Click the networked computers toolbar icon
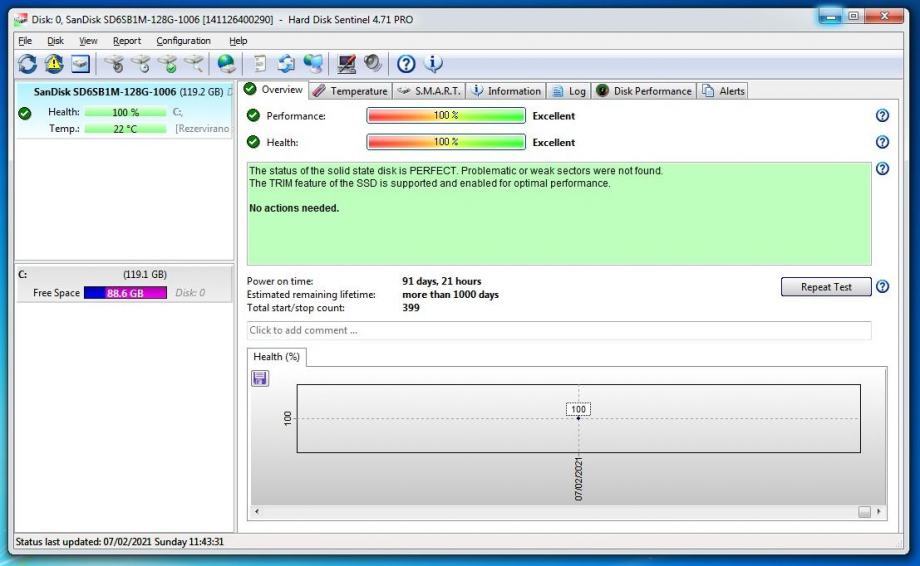The width and height of the screenshot is (920, 566). pyautogui.click(x=313, y=63)
